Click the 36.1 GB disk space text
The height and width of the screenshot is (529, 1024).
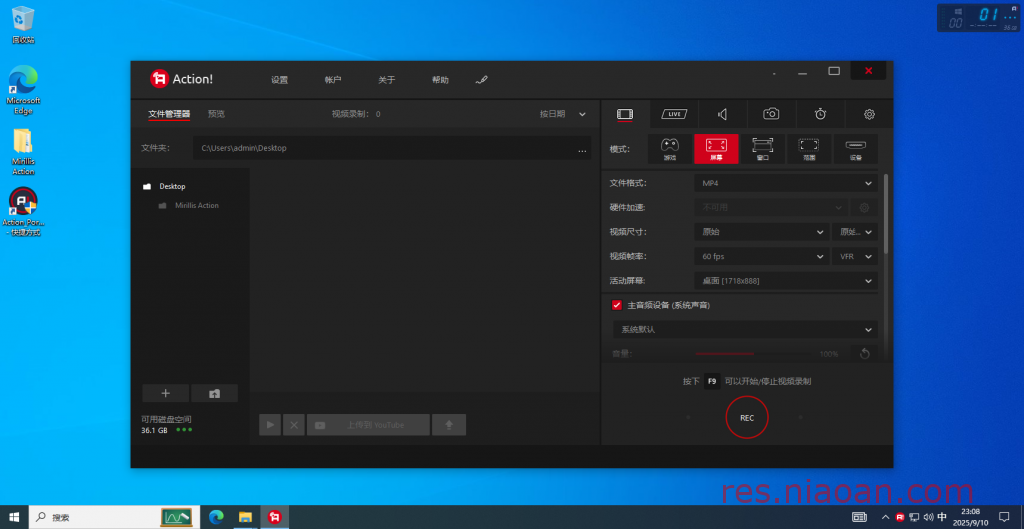pos(154,430)
